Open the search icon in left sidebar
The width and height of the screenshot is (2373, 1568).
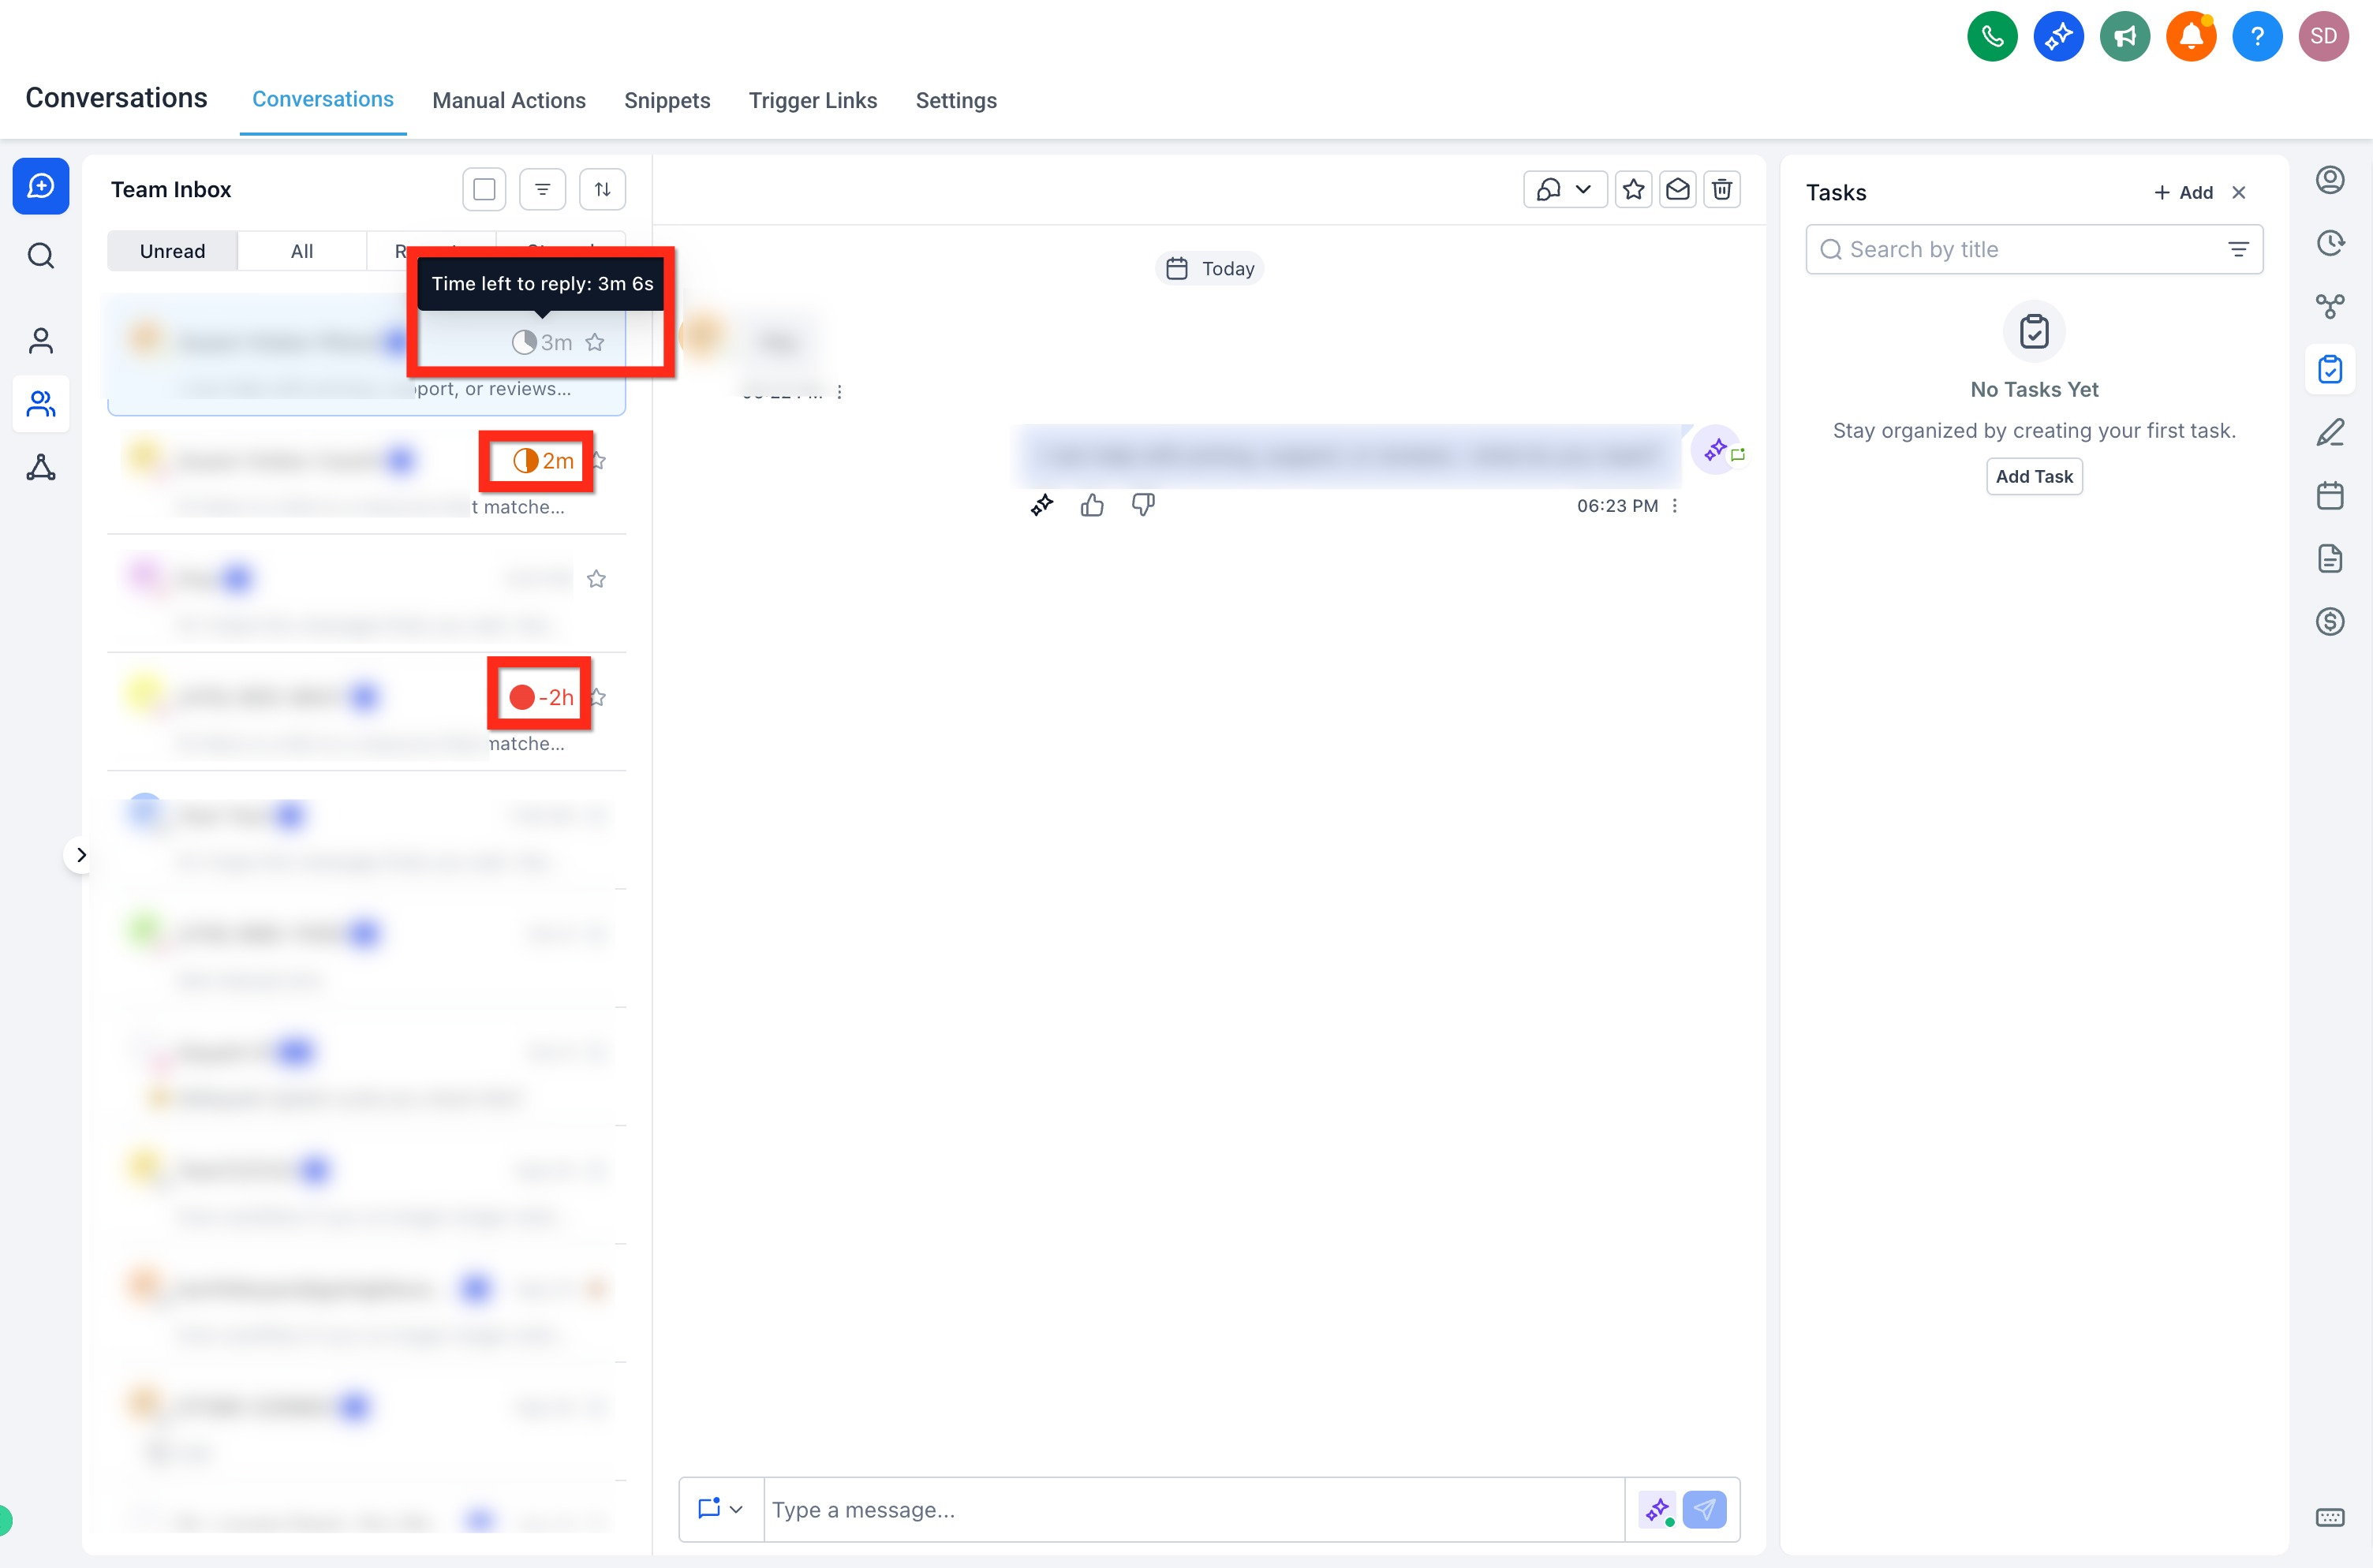[x=41, y=256]
